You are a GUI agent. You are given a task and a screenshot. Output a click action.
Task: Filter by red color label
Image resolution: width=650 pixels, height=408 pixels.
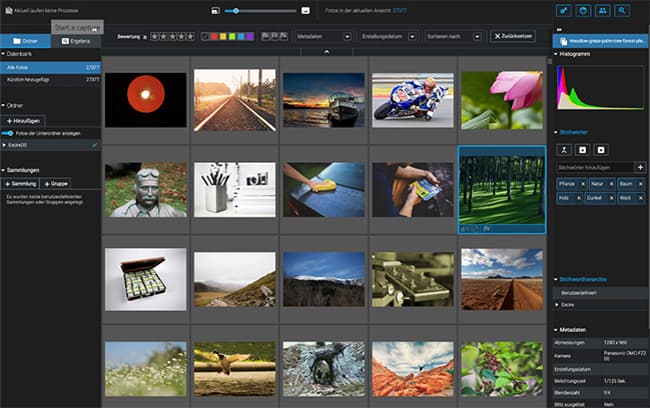pos(214,36)
